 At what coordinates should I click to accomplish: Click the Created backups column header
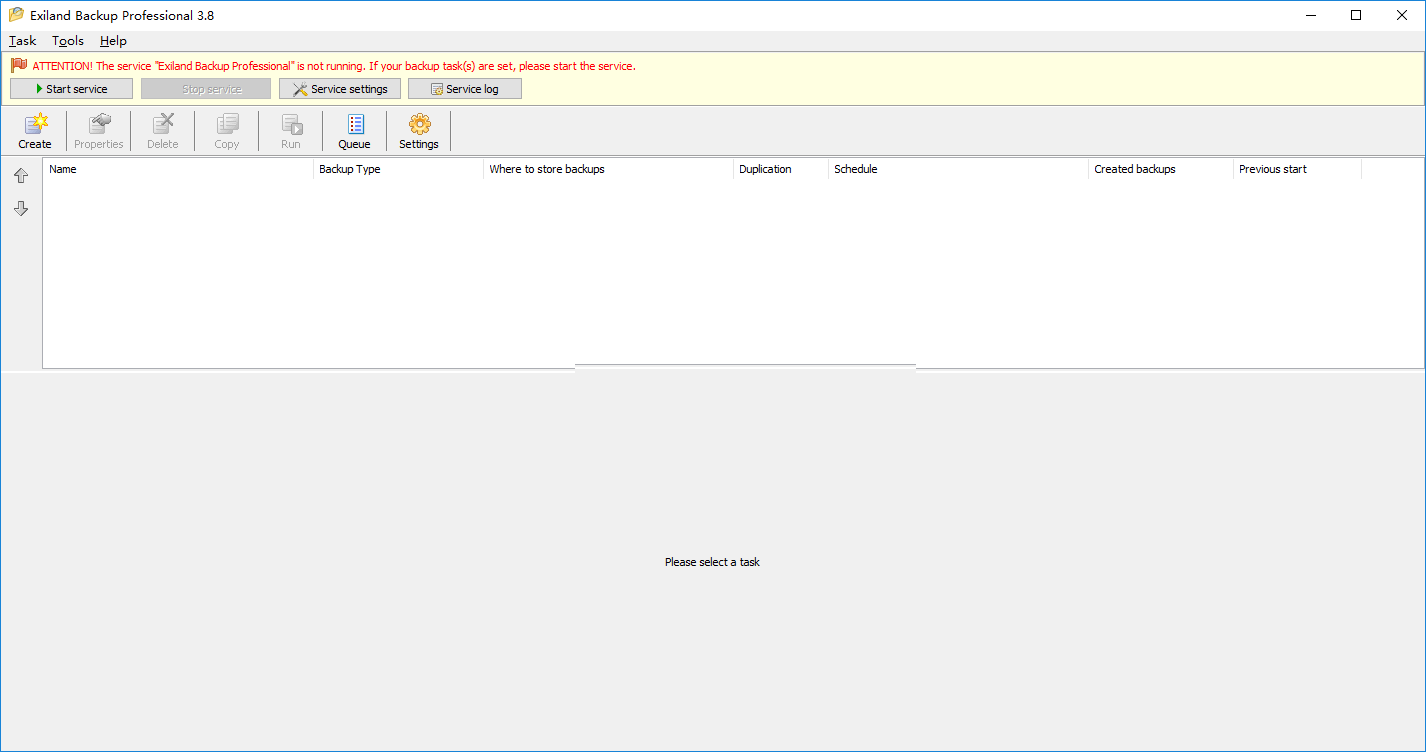click(1161, 169)
